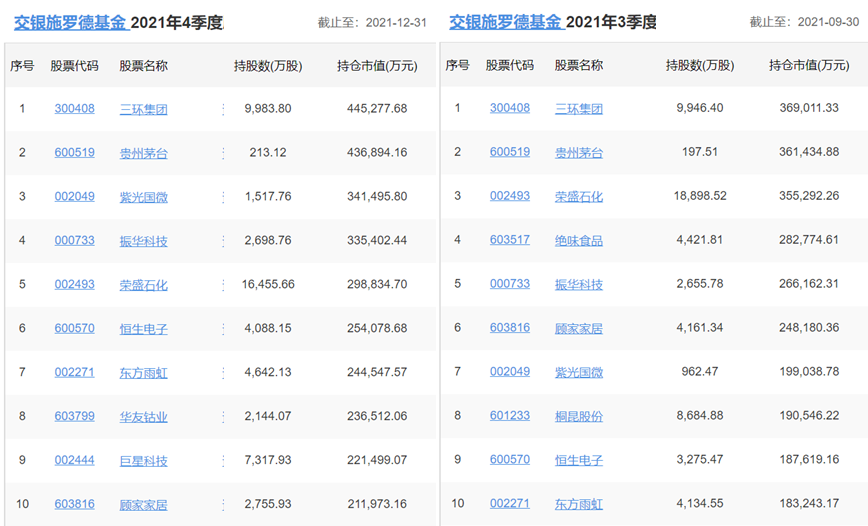The height and width of the screenshot is (526, 868).
Task: Select the share count 18,898.52
Action: coord(700,196)
